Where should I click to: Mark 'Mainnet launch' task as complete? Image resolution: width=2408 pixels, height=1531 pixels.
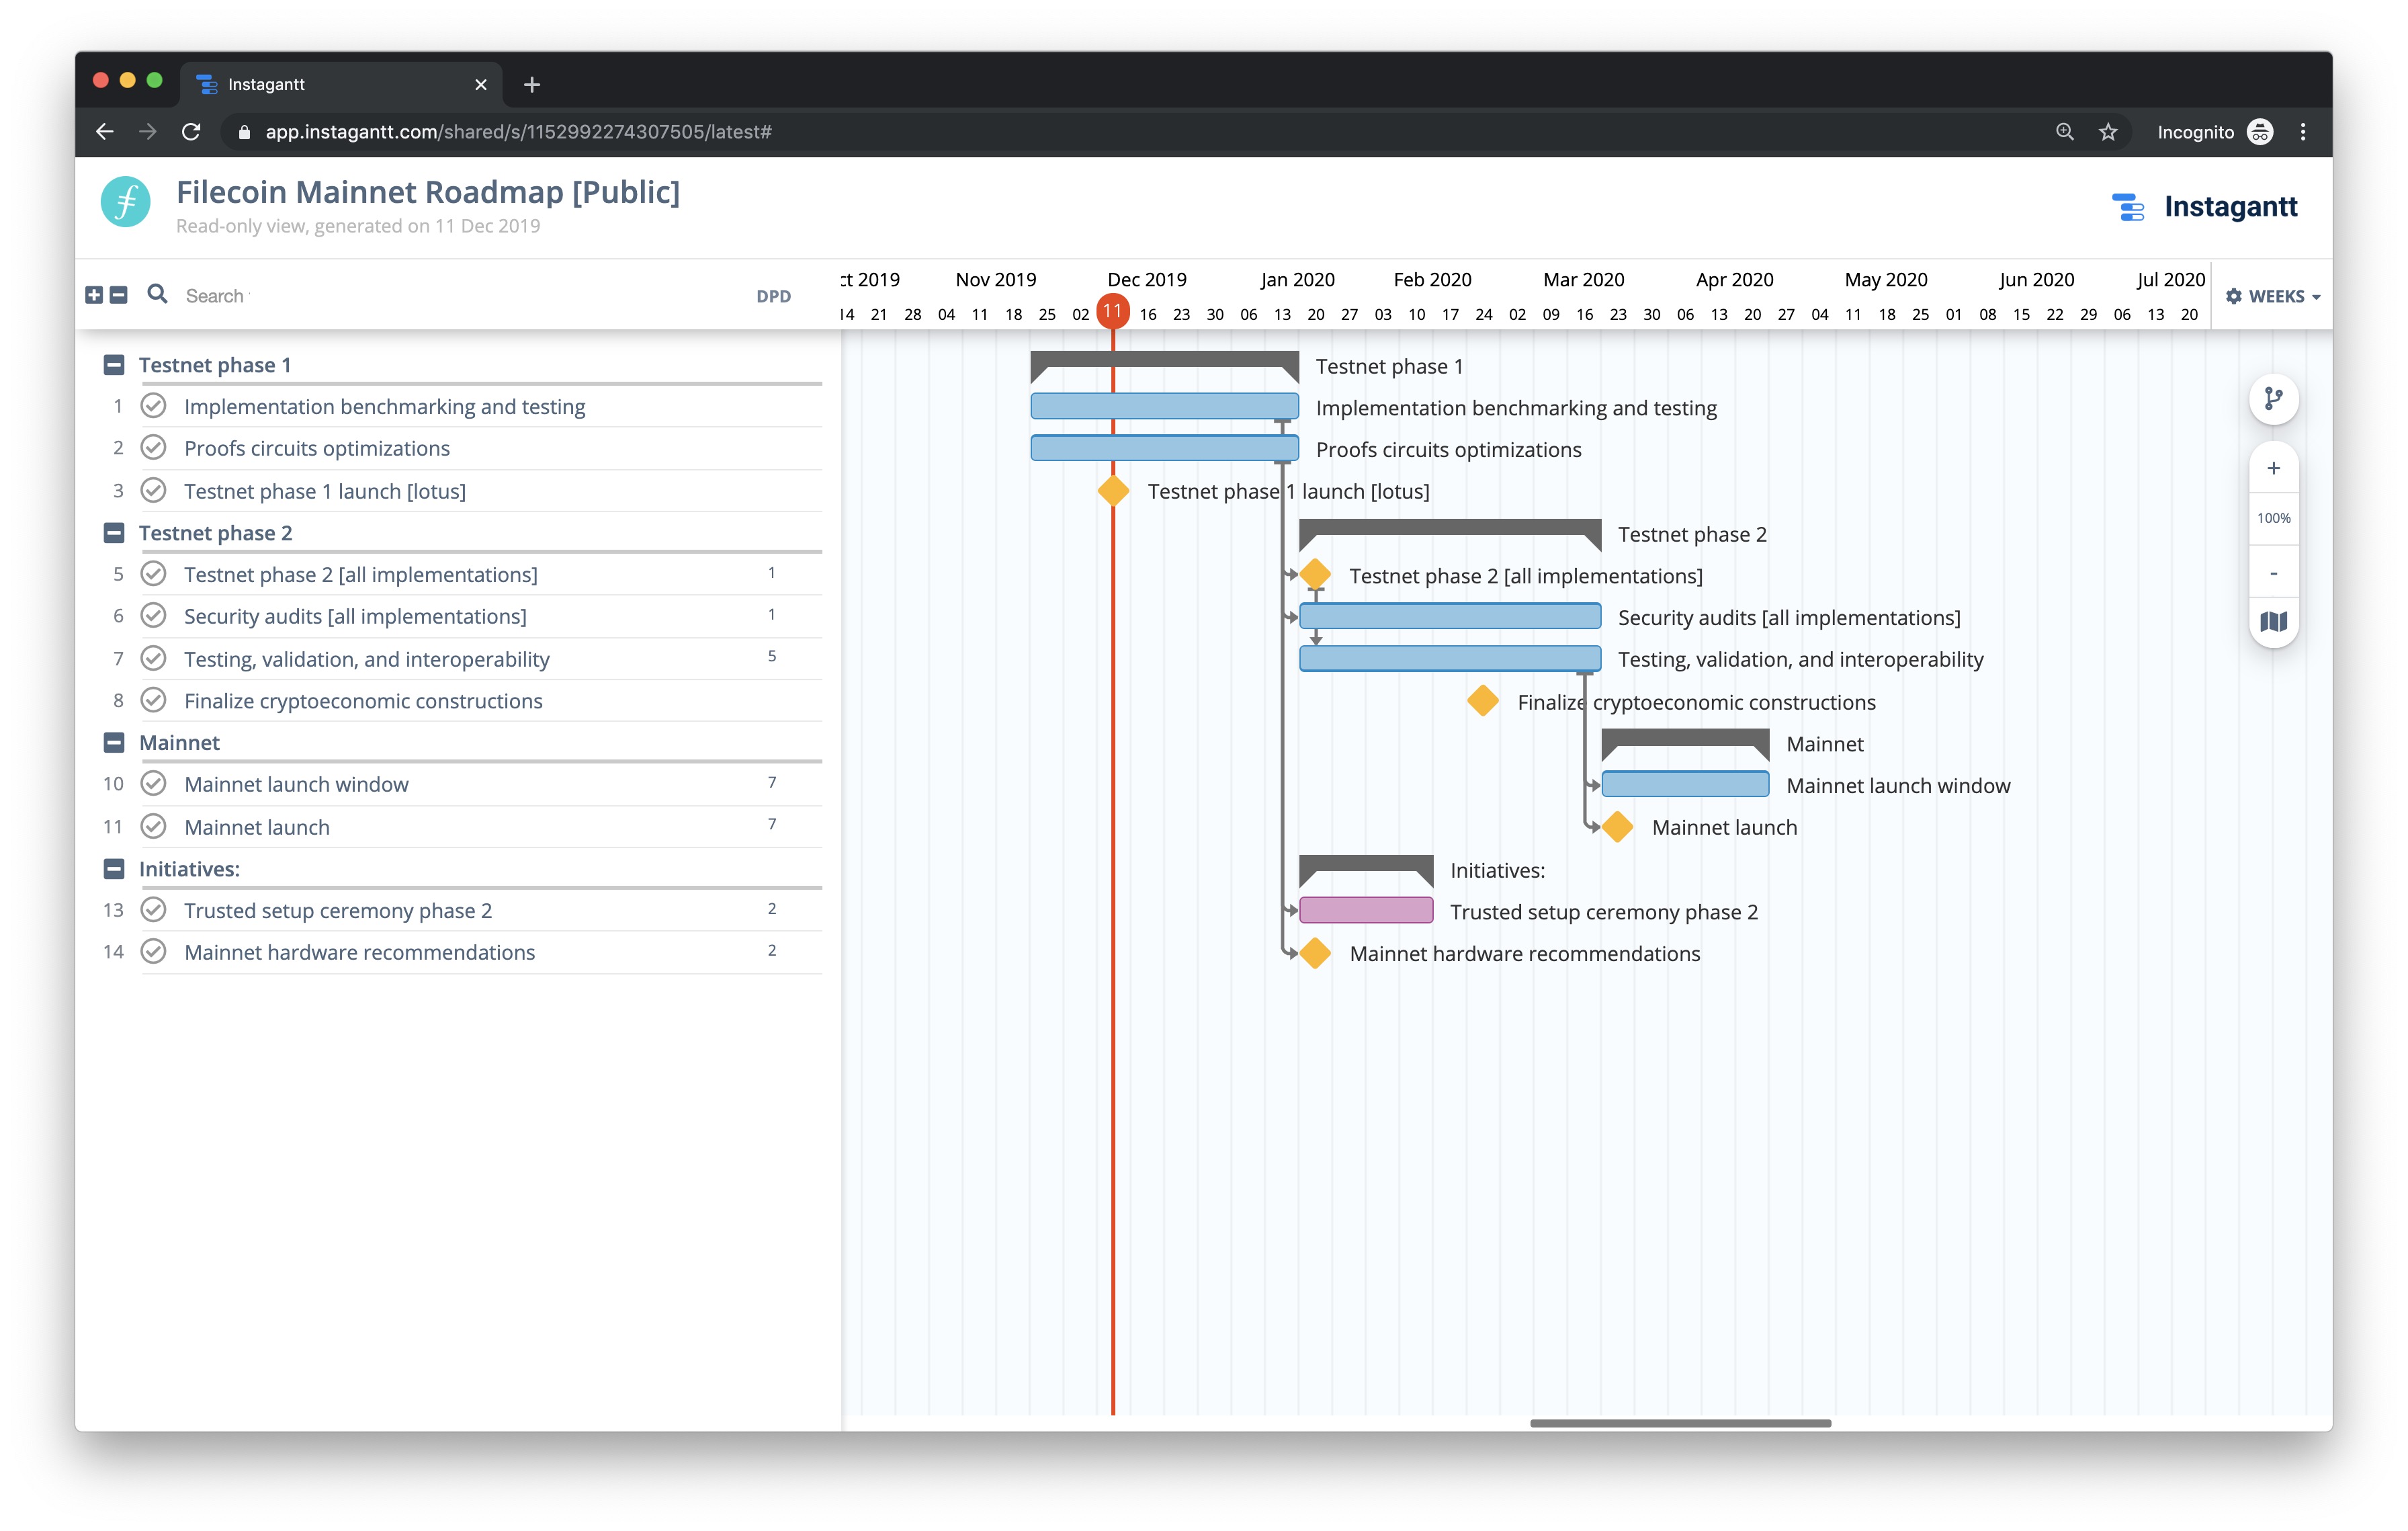(x=154, y=826)
